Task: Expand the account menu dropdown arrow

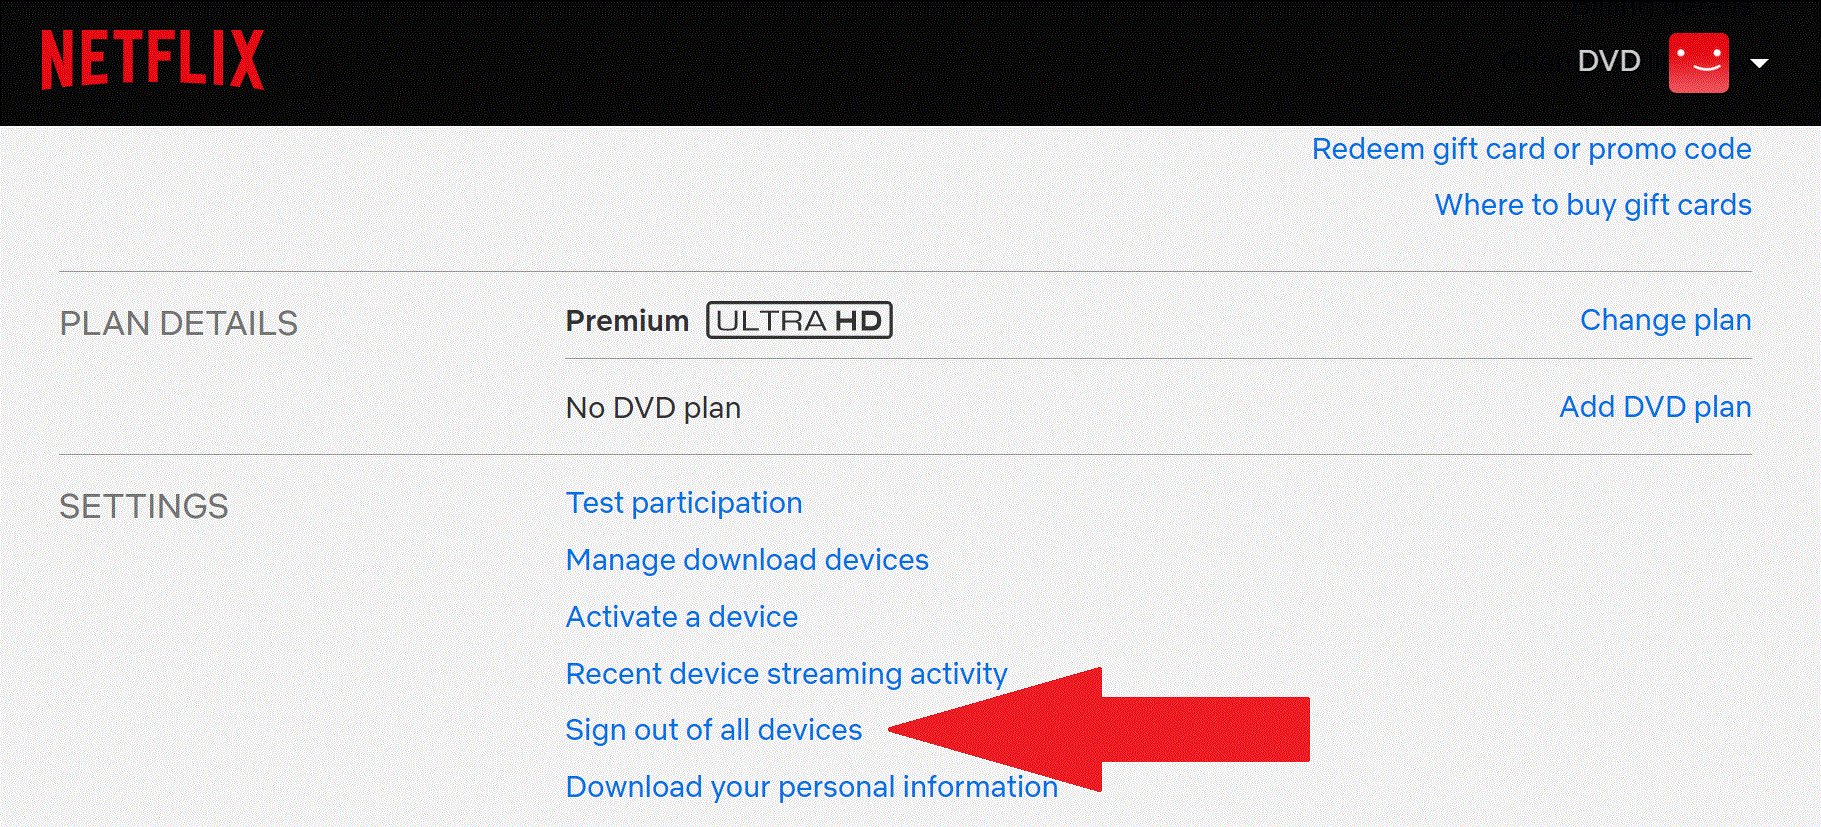Action: tap(1759, 63)
